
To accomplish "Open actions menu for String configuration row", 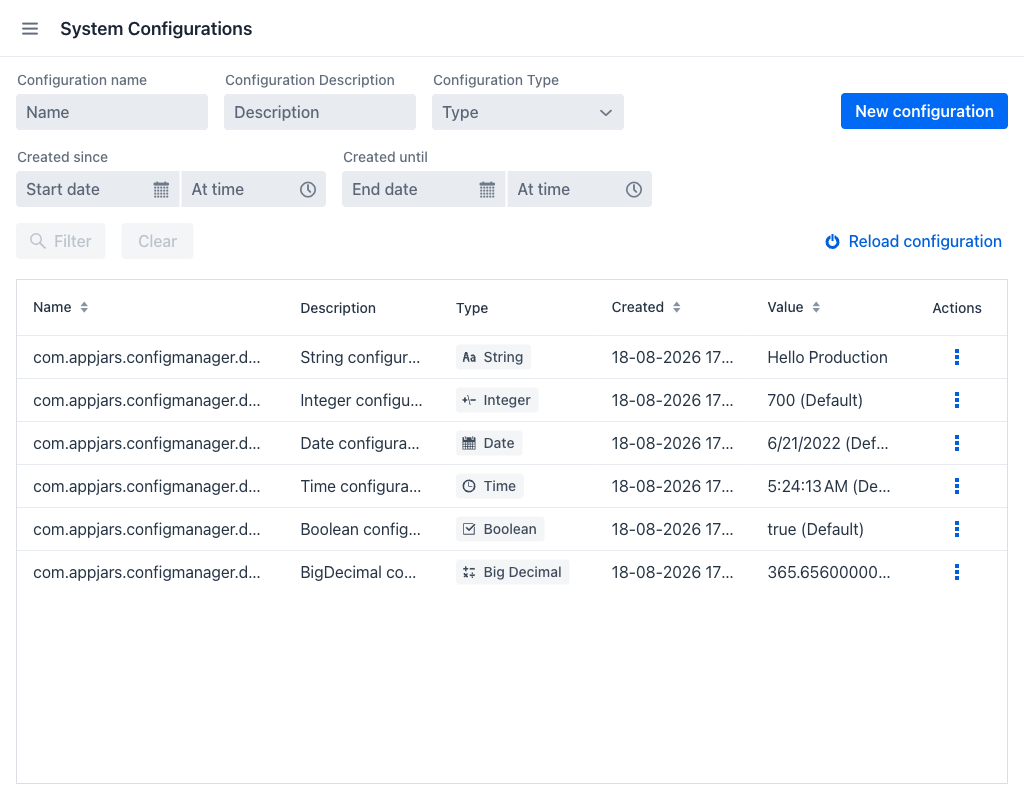I will [x=957, y=357].
